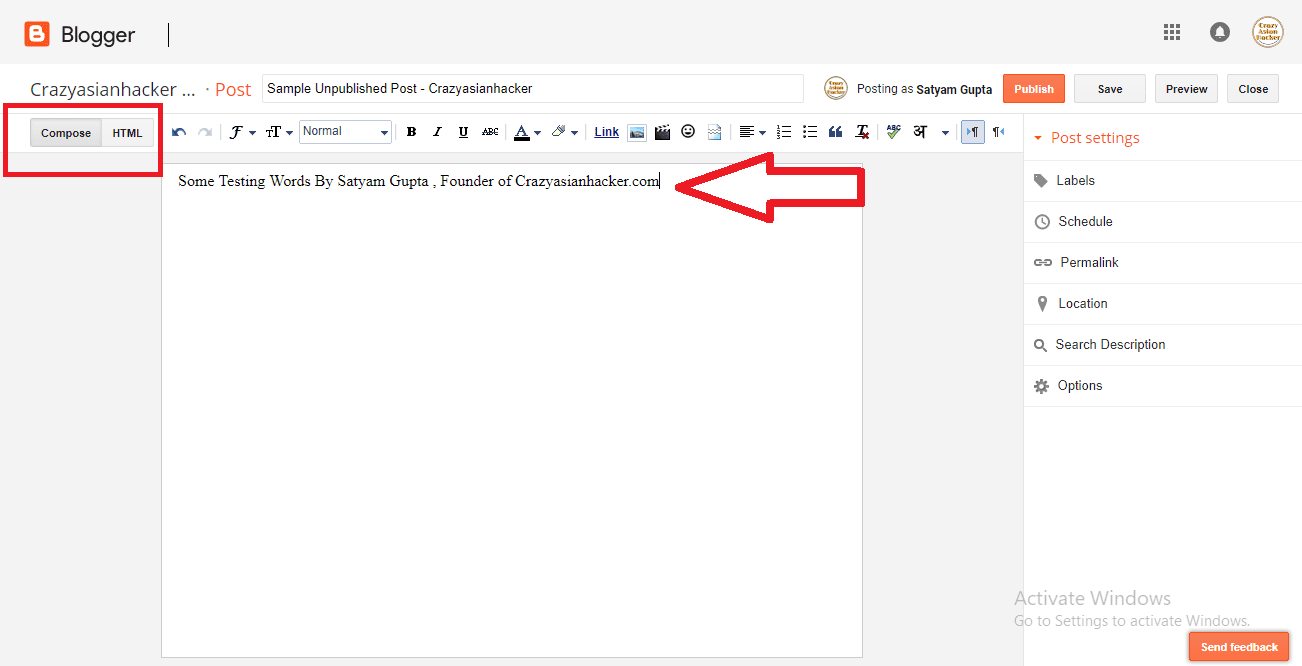The height and width of the screenshot is (666, 1302).
Task: Open the Normal paragraph style dropdown
Action: click(345, 131)
